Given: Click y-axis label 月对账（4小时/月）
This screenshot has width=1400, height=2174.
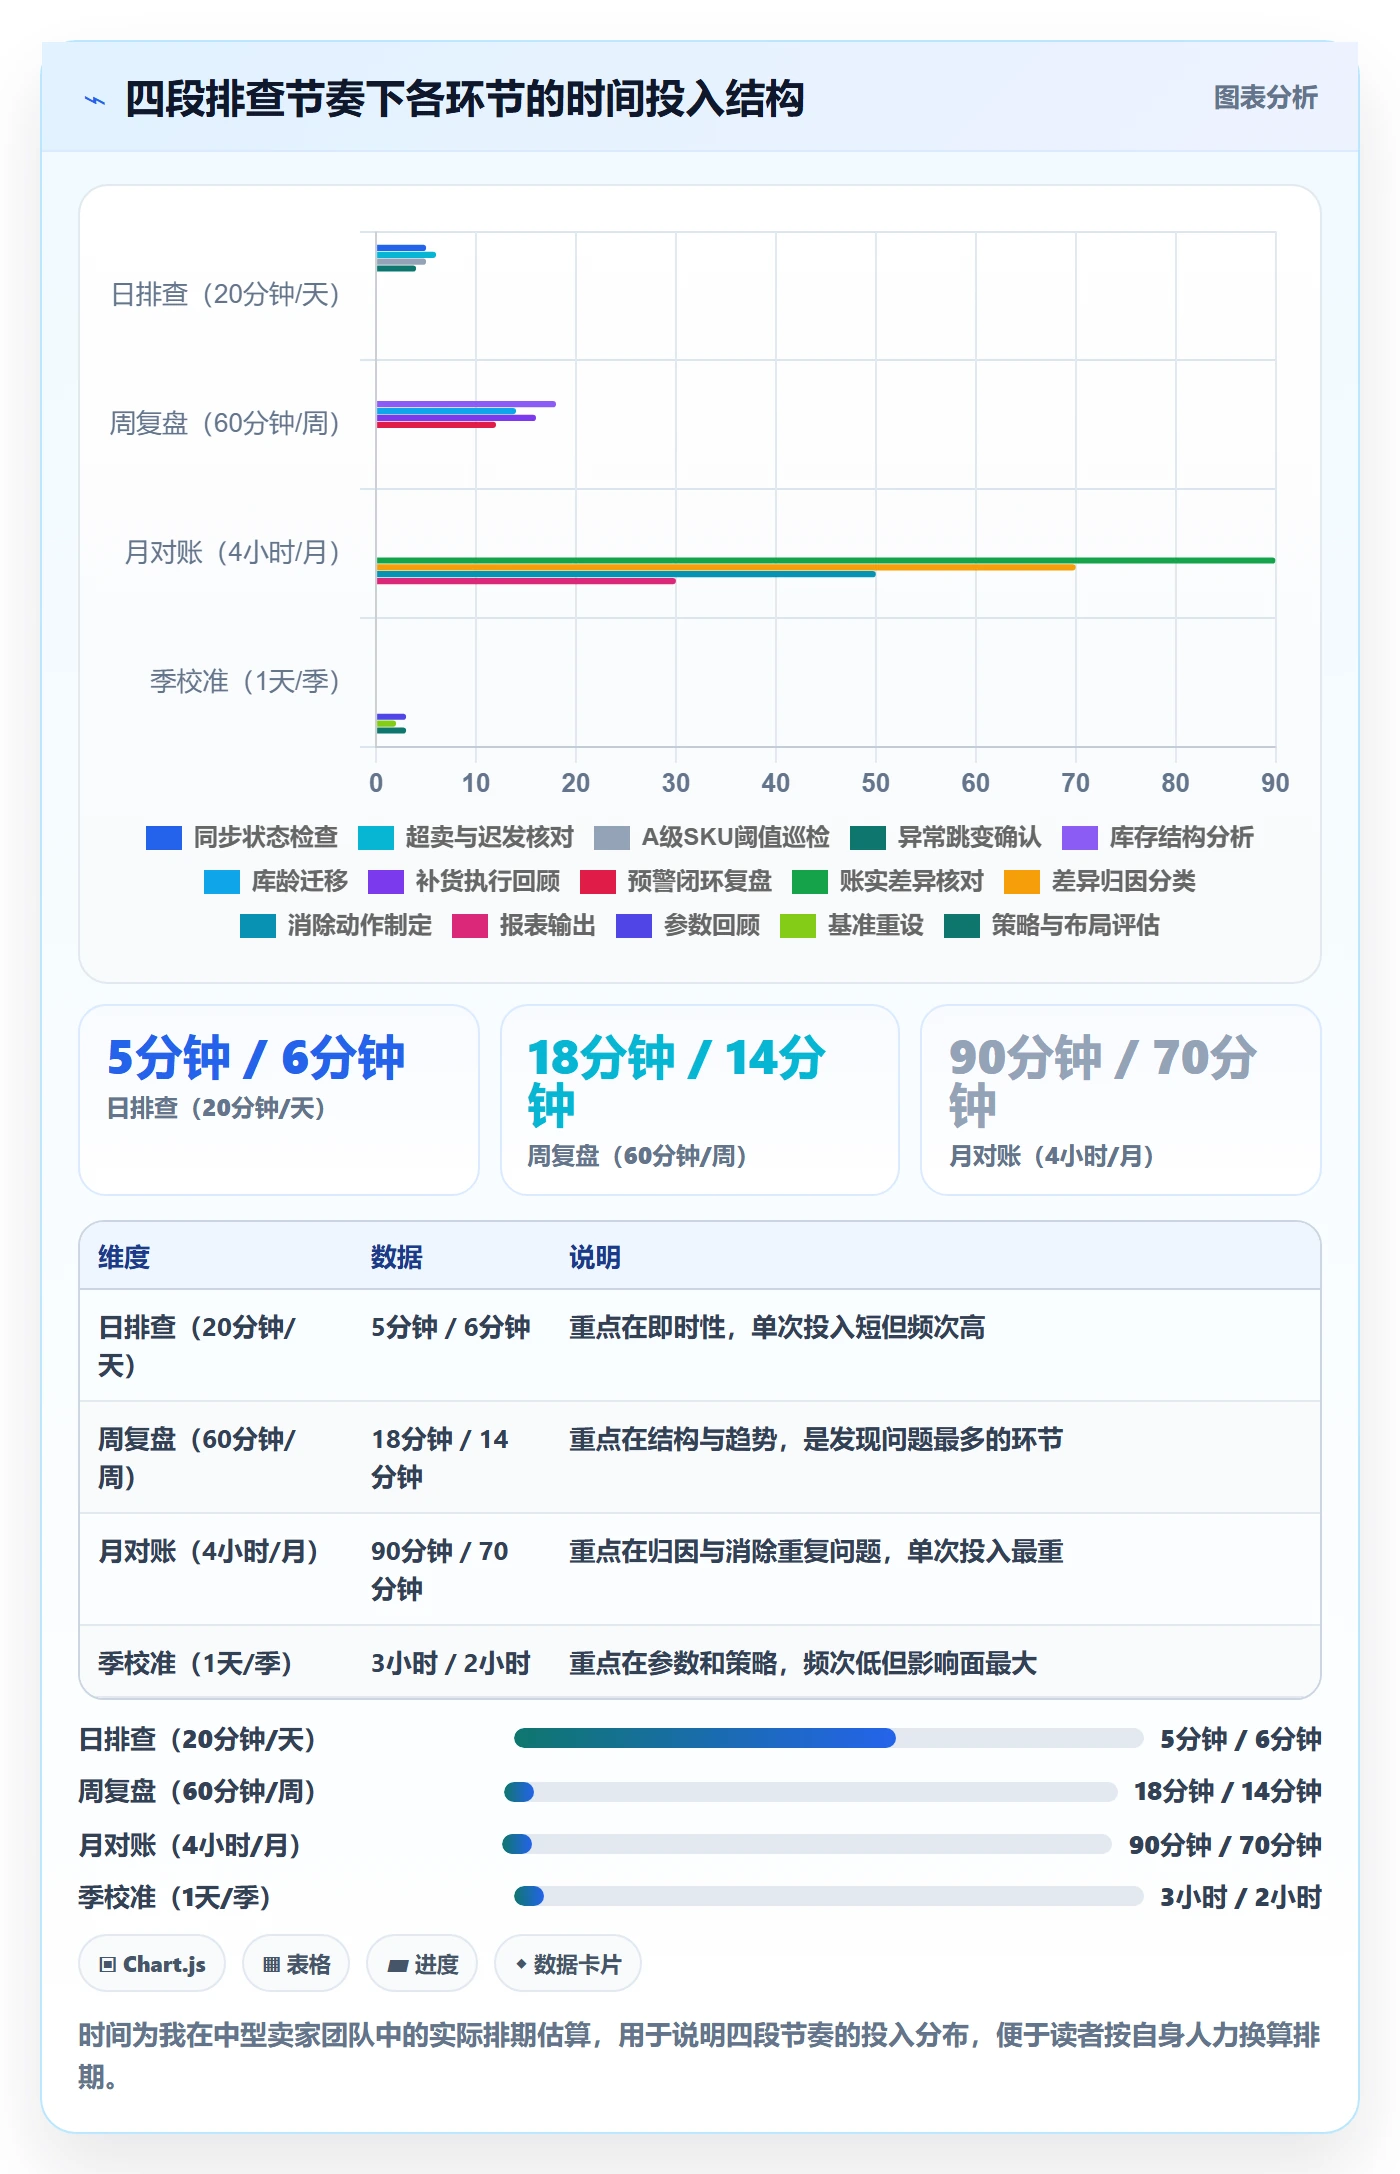Looking at the screenshot, I should click(232, 553).
